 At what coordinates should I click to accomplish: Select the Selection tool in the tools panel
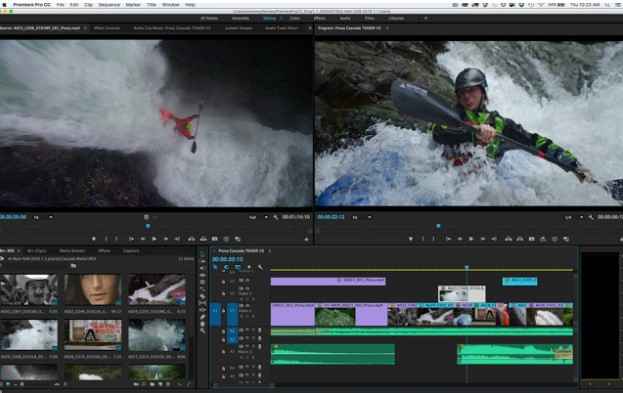pyautogui.click(x=203, y=254)
